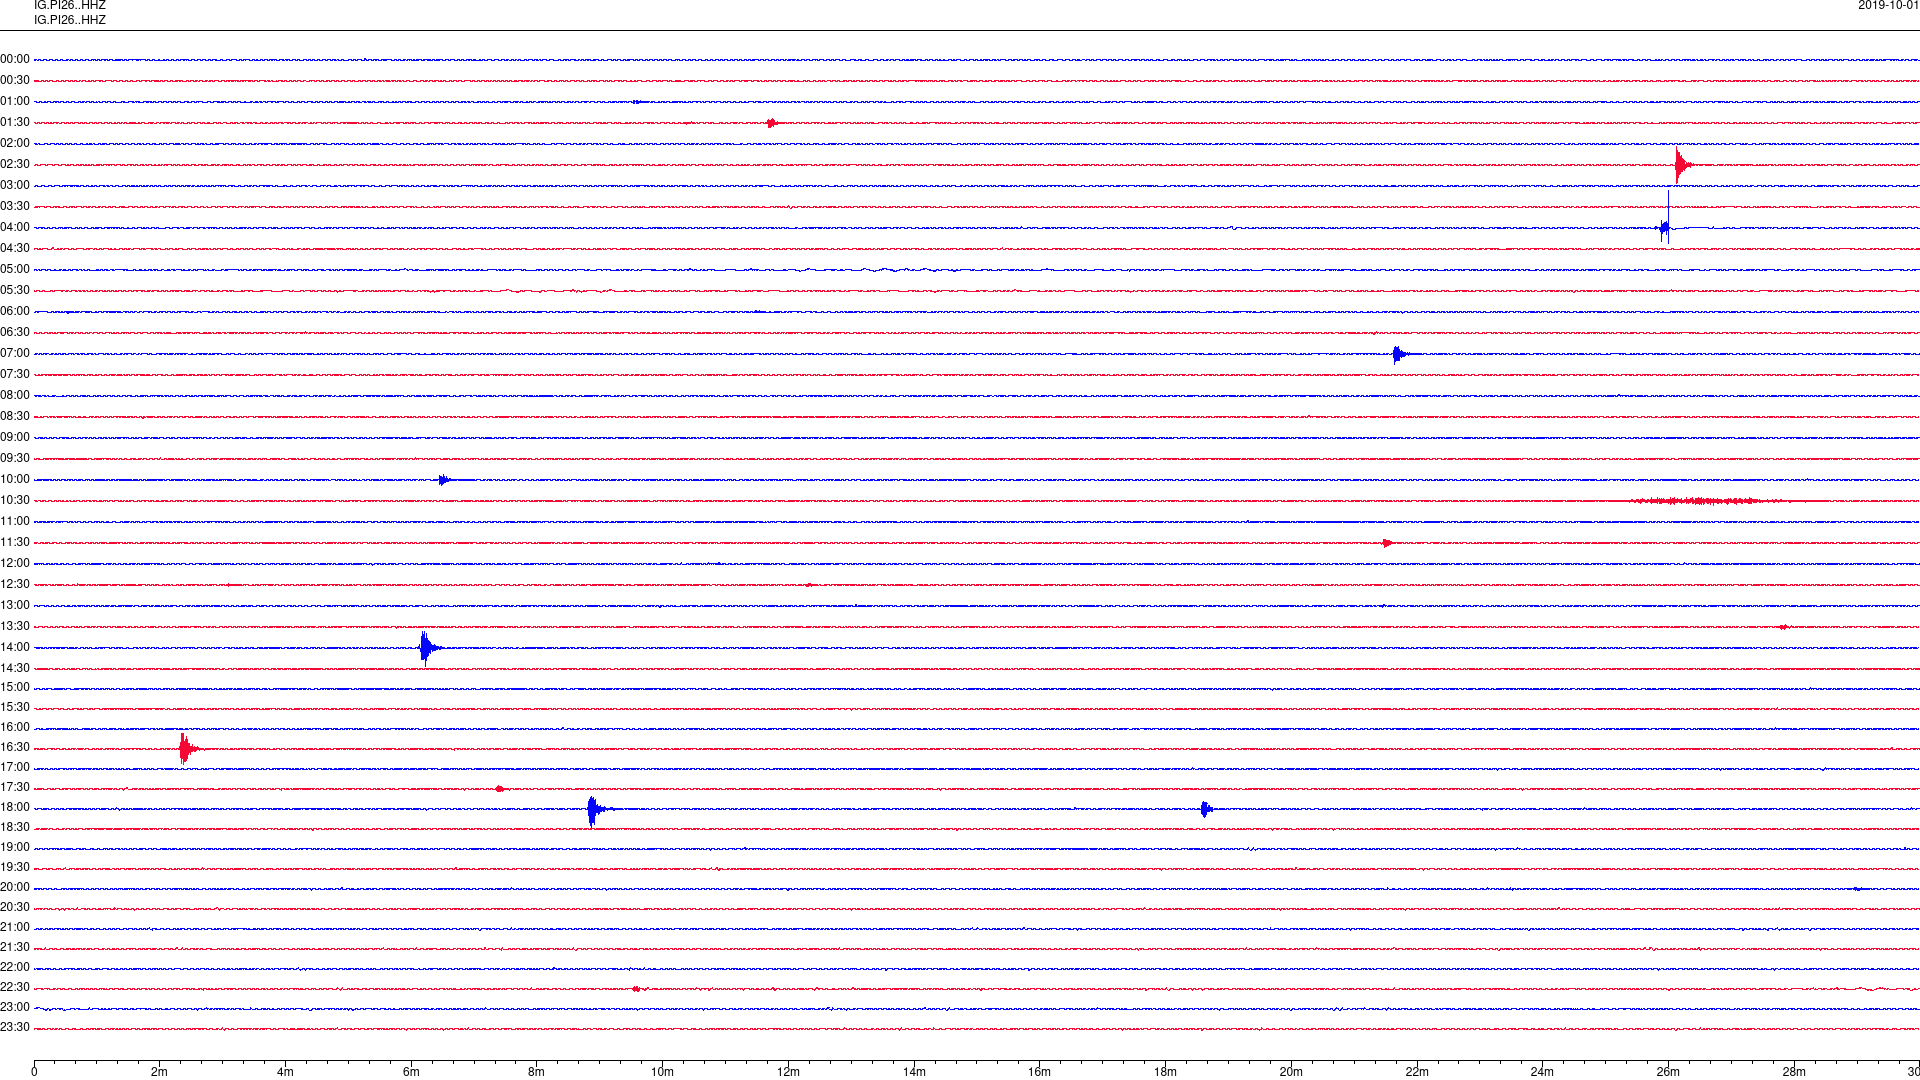Click the large red seismic event at 02:30
Viewport: 1920px width, 1080px height.
click(1683, 165)
